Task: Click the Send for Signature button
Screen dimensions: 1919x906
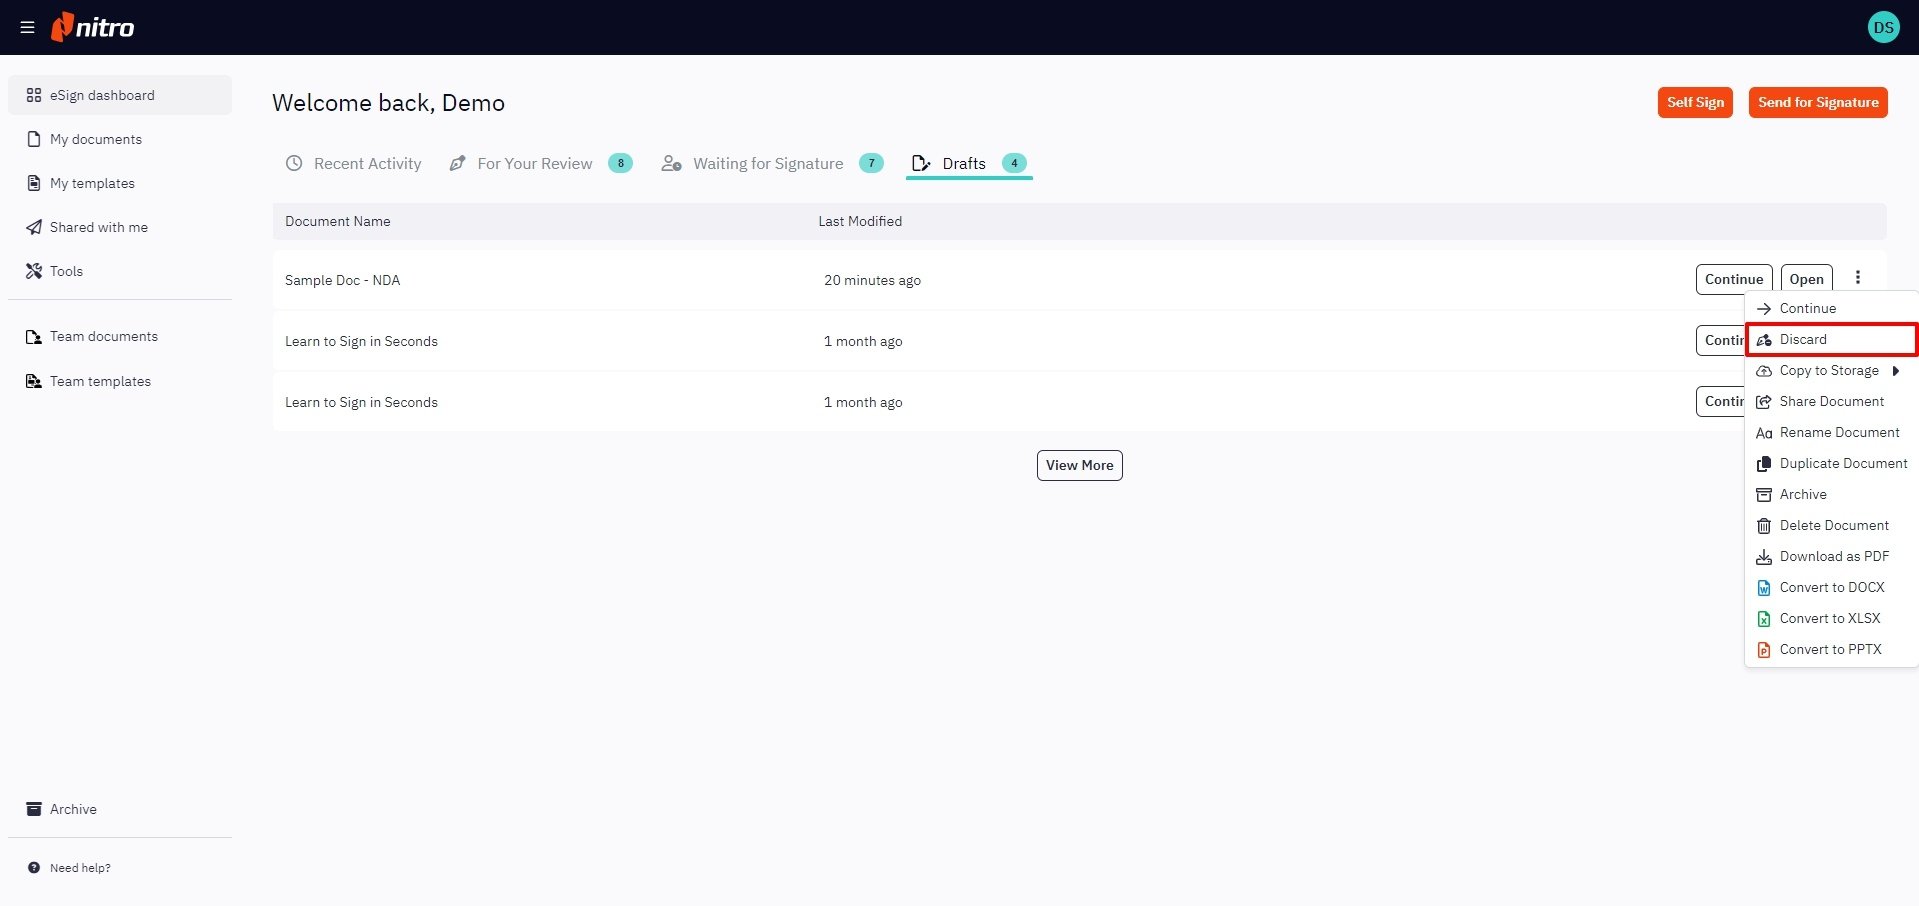Action: [x=1817, y=102]
